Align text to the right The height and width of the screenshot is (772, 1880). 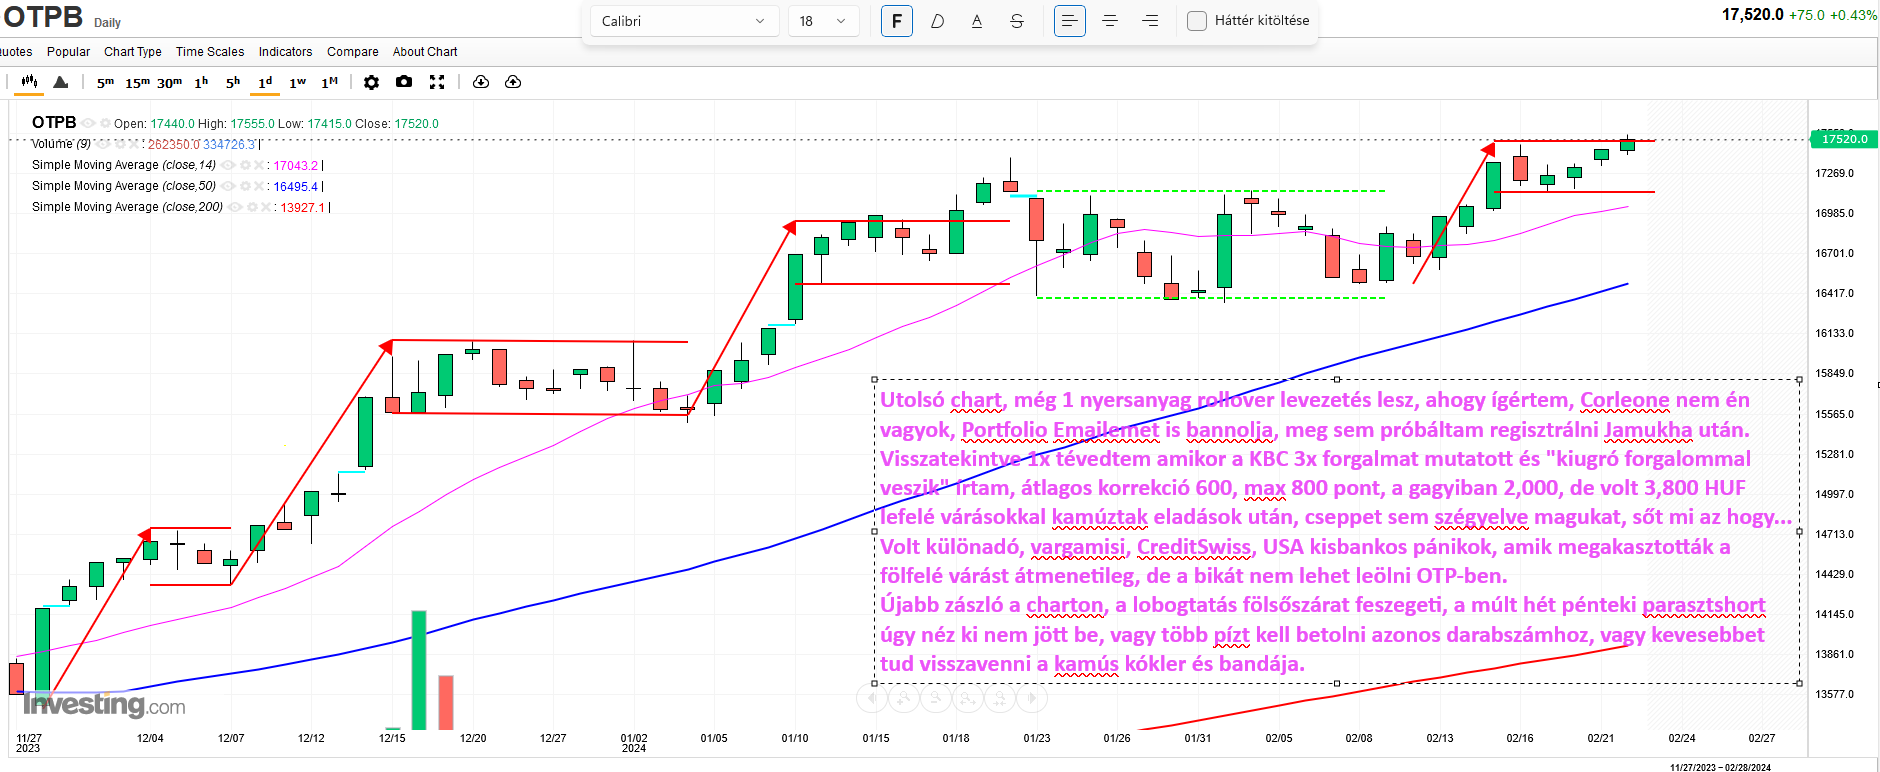(1150, 21)
